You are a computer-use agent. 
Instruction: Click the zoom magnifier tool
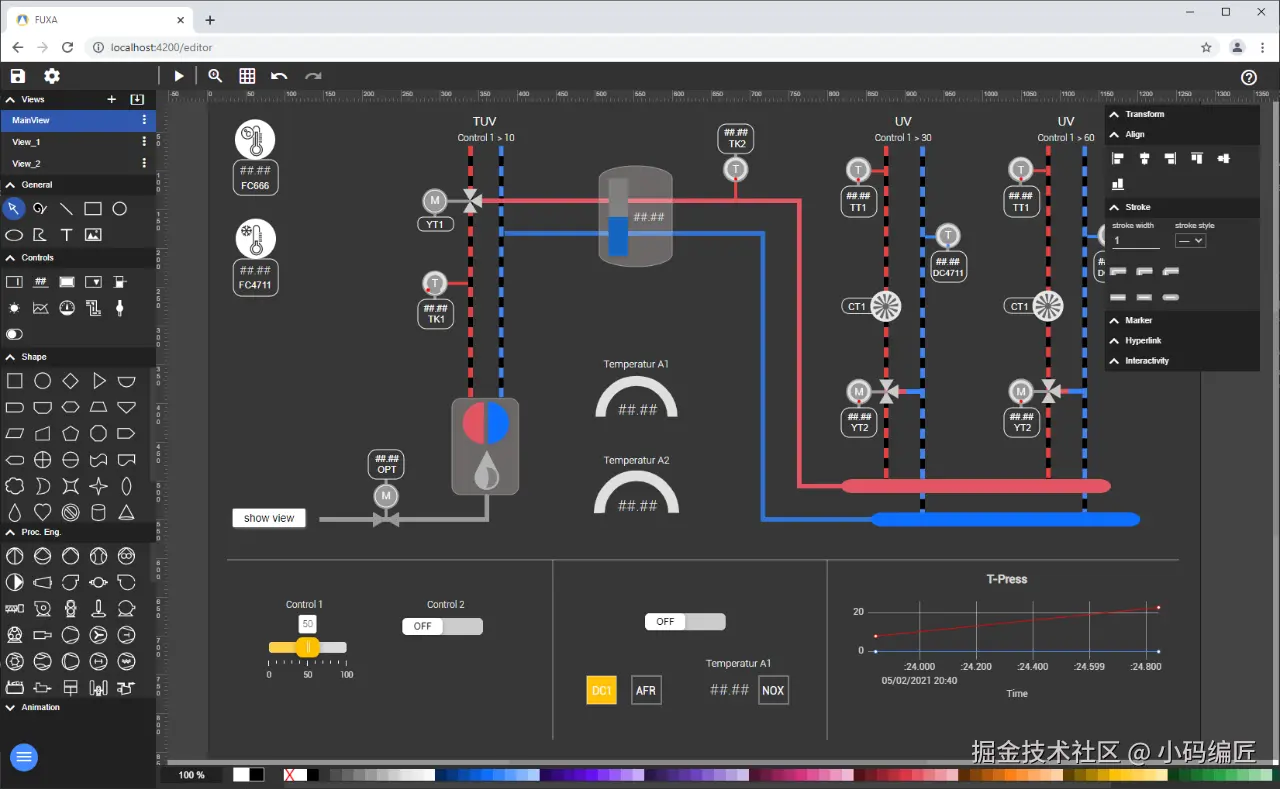click(215, 76)
